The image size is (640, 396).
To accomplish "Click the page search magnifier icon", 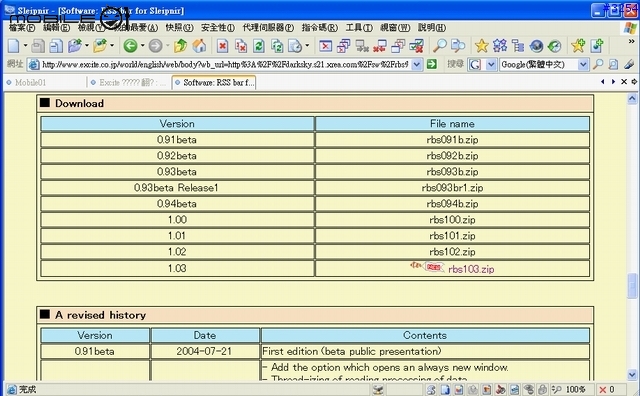I will pos(440,46).
